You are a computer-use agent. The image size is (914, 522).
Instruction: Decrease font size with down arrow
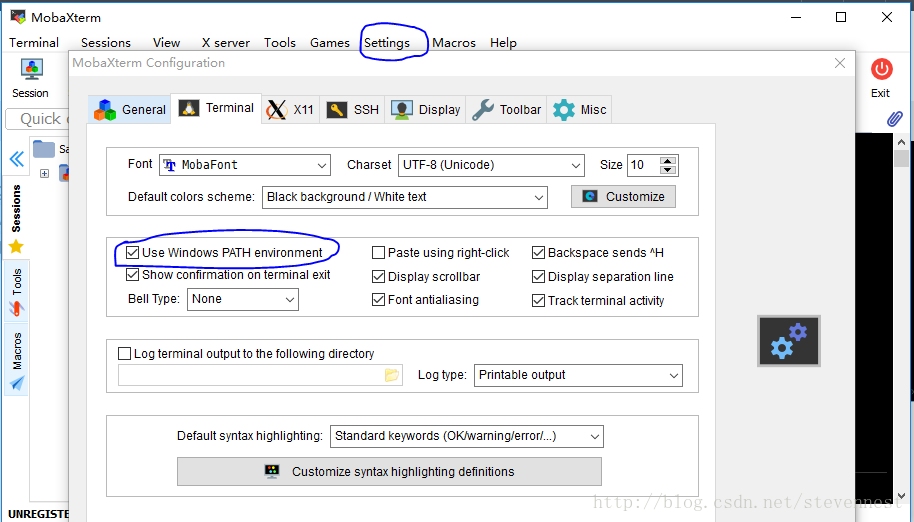pyautogui.click(x=668, y=170)
